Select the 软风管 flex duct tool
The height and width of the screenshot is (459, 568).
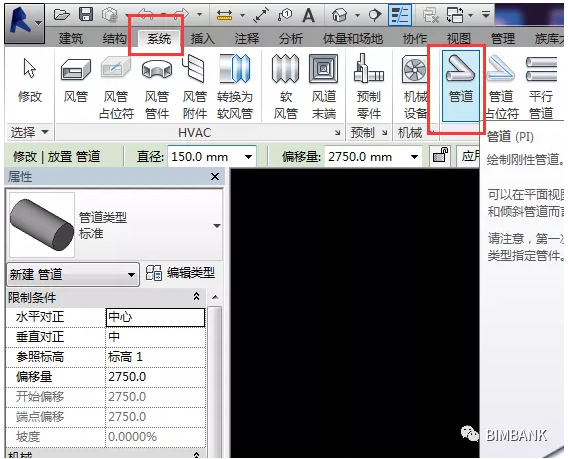(x=285, y=87)
